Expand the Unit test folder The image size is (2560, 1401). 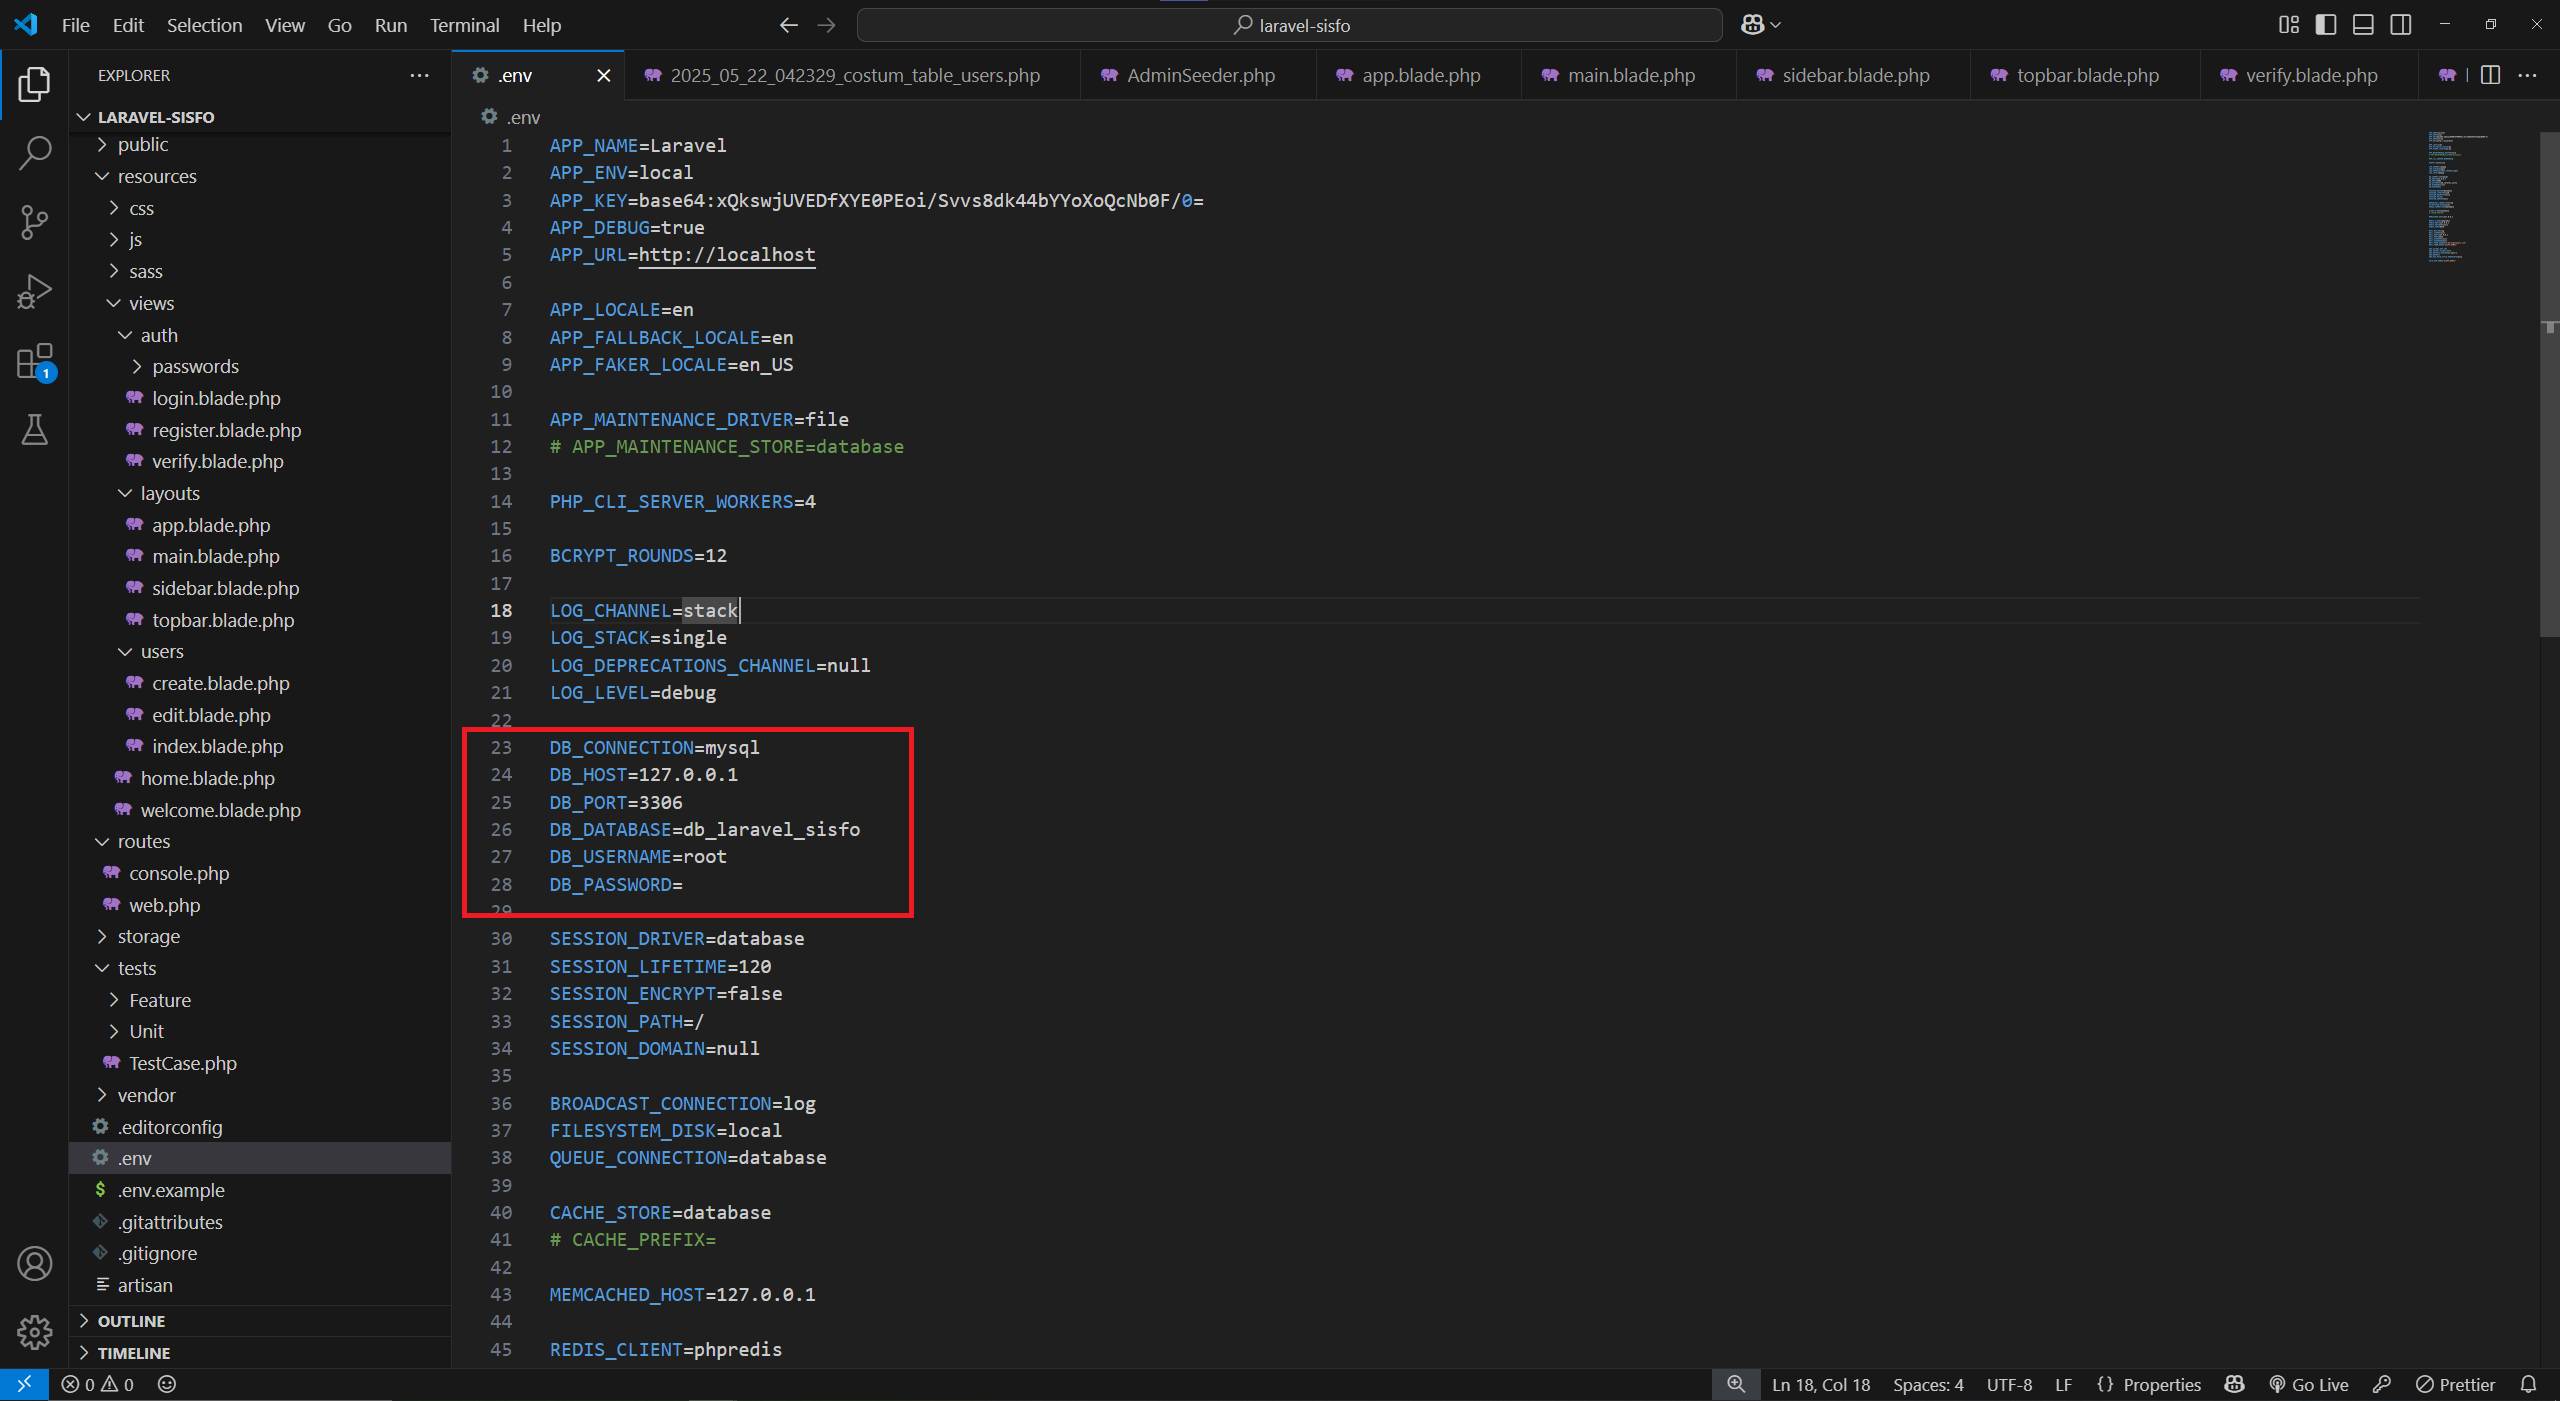coord(147,1031)
